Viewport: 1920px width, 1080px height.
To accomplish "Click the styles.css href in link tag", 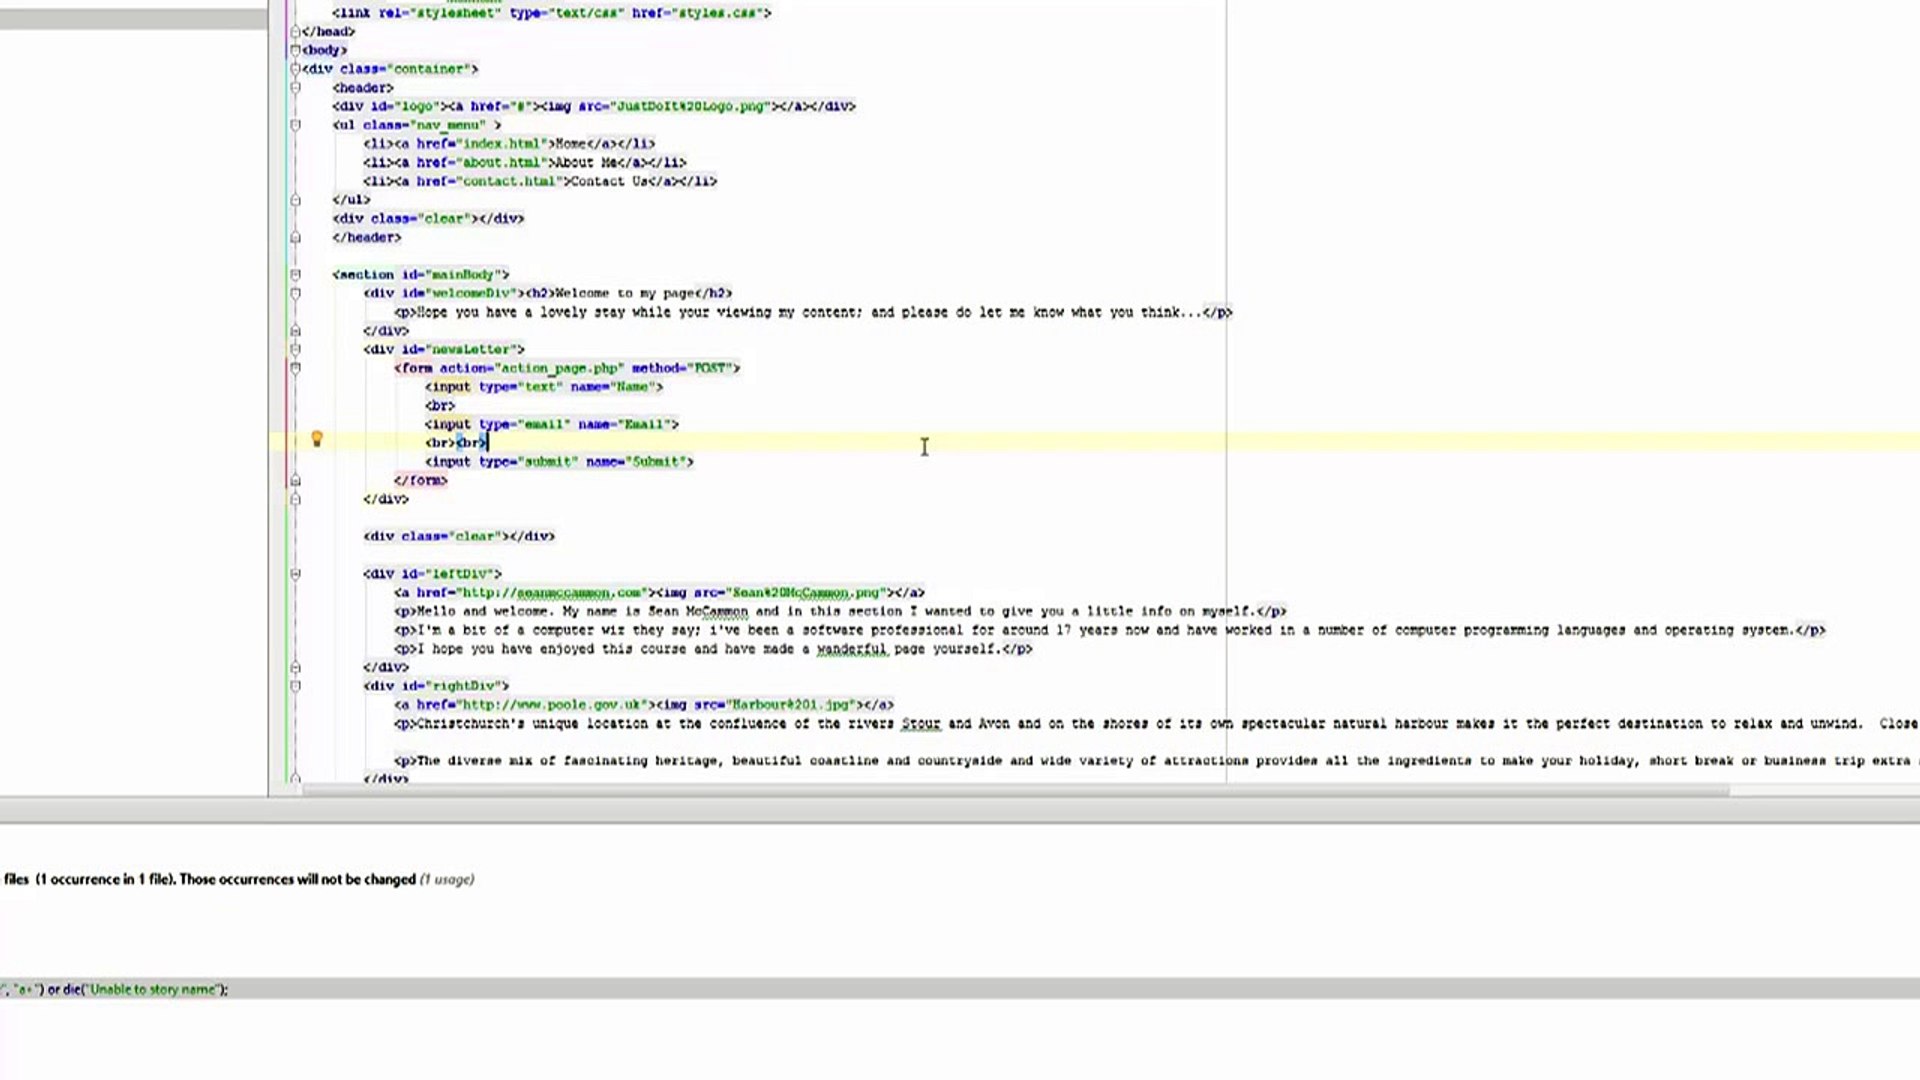I will click(717, 13).
